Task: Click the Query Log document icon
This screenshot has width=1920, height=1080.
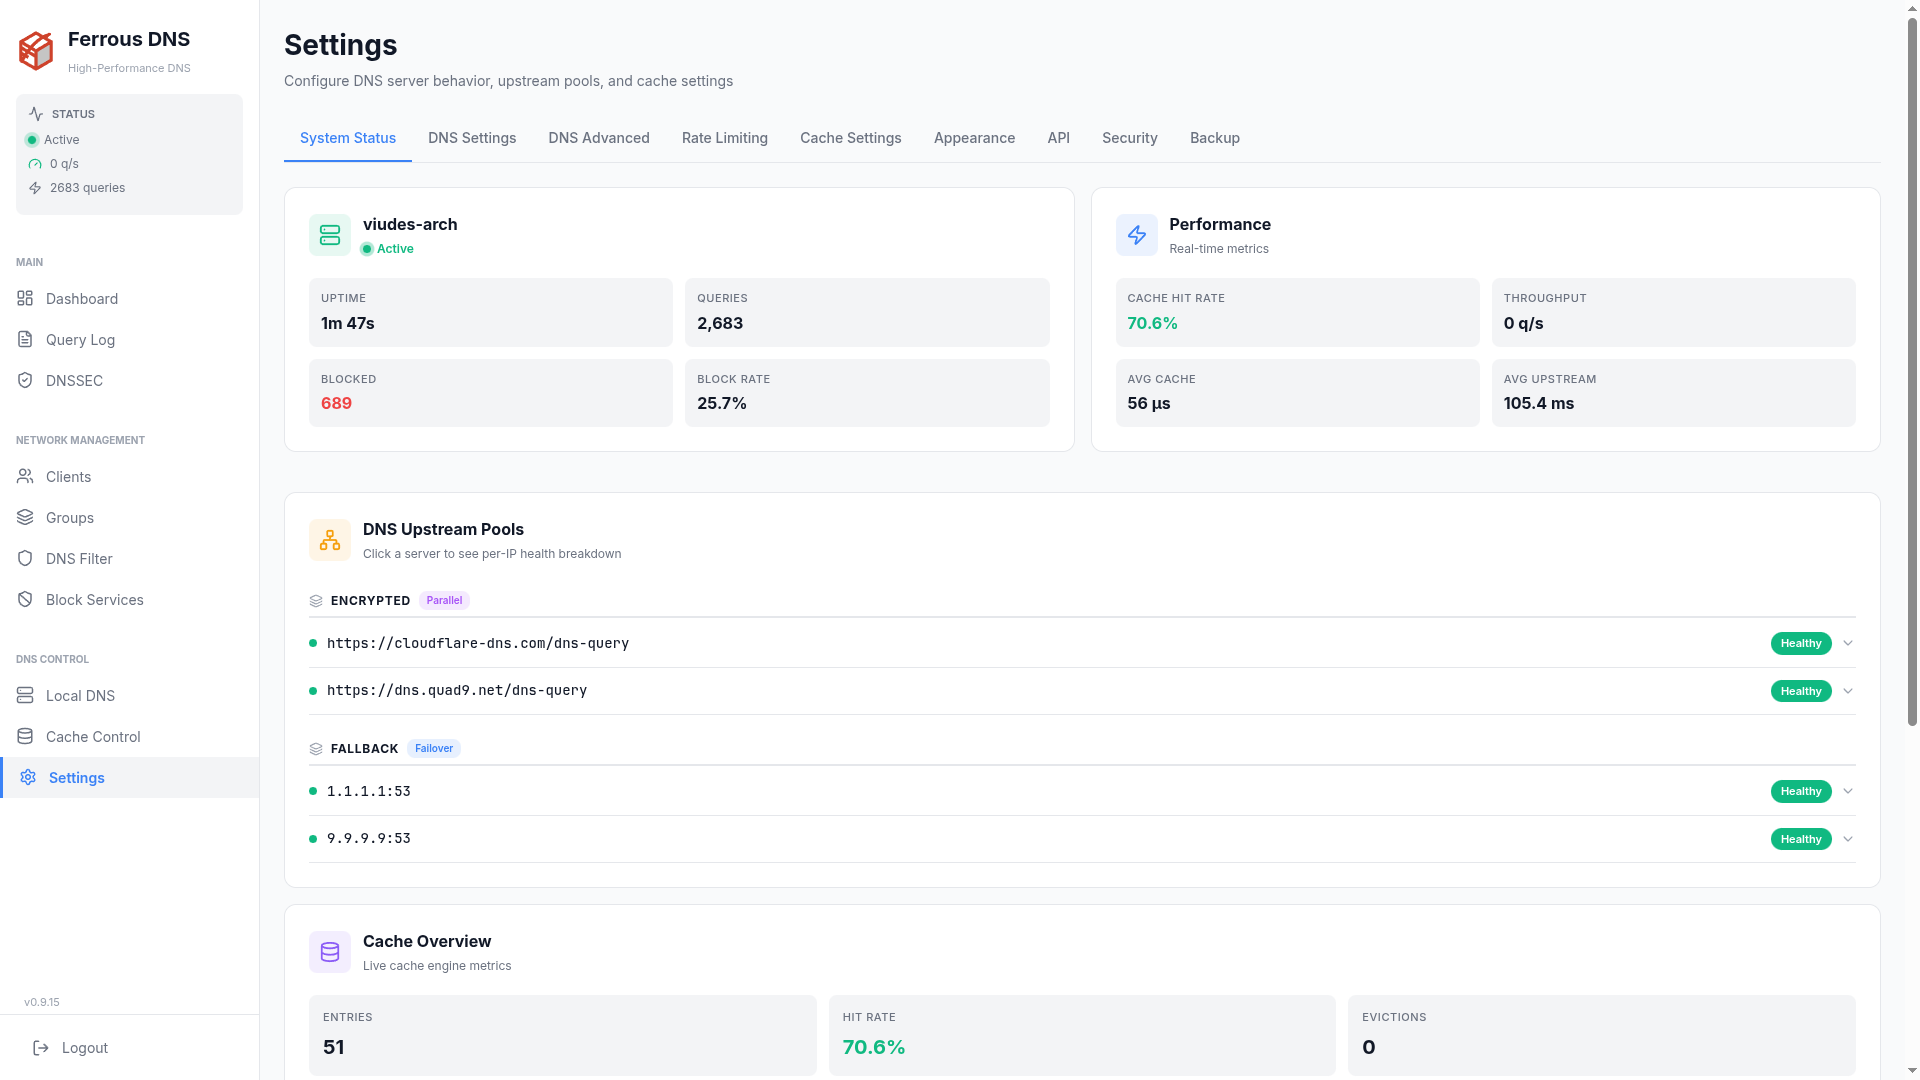Action: click(x=25, y=339)
